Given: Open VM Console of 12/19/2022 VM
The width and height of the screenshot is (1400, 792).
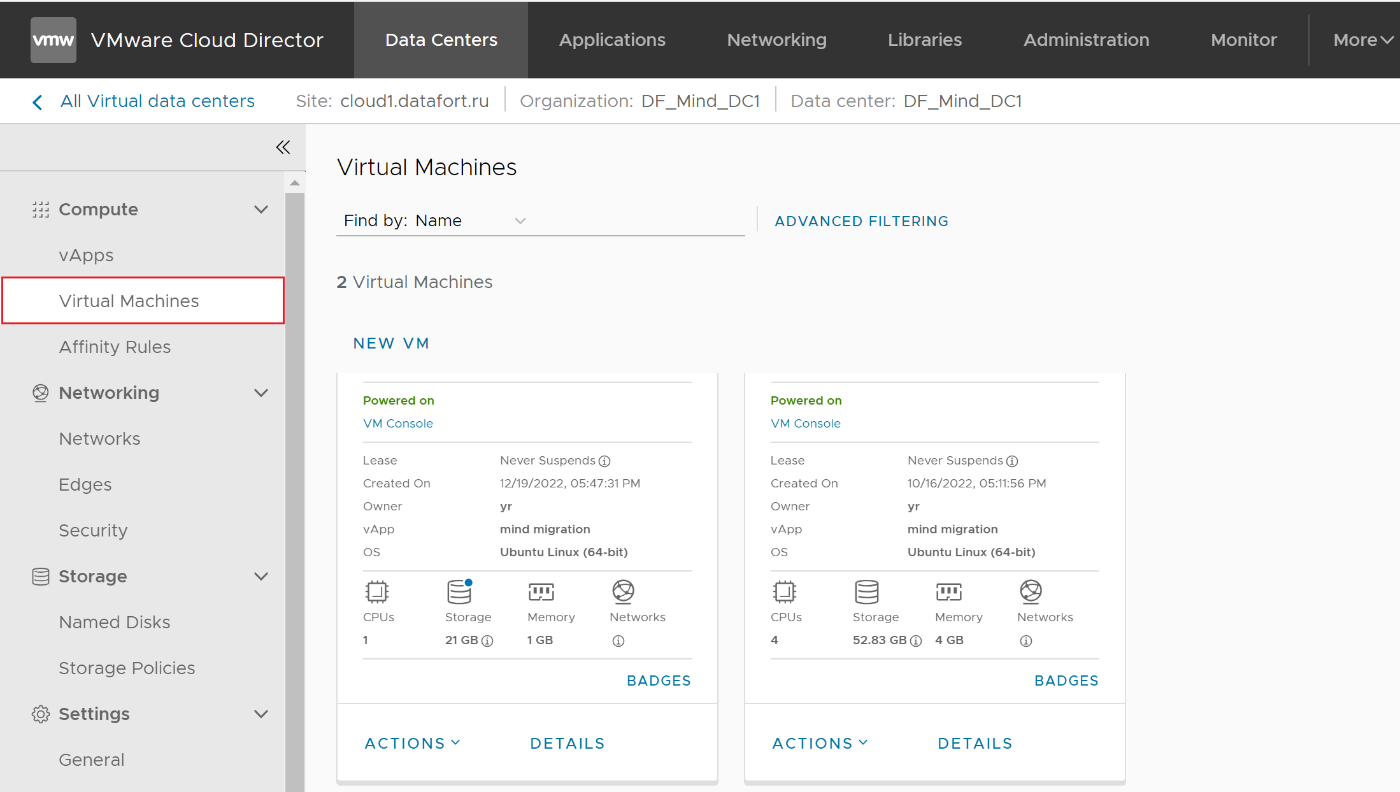Looking at the screenshot, I should (x=398, y=423).
